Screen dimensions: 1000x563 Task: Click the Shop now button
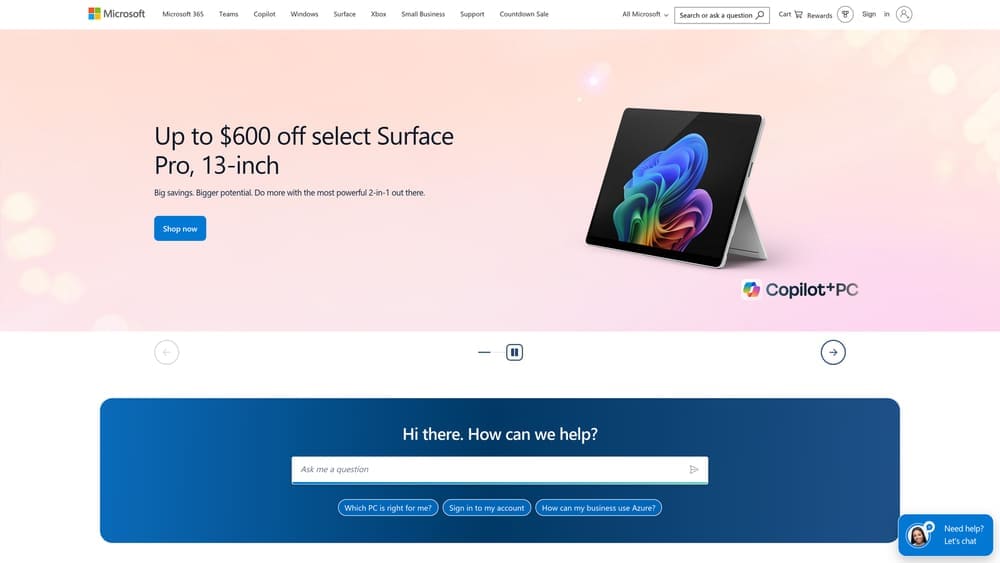(180, 228)
